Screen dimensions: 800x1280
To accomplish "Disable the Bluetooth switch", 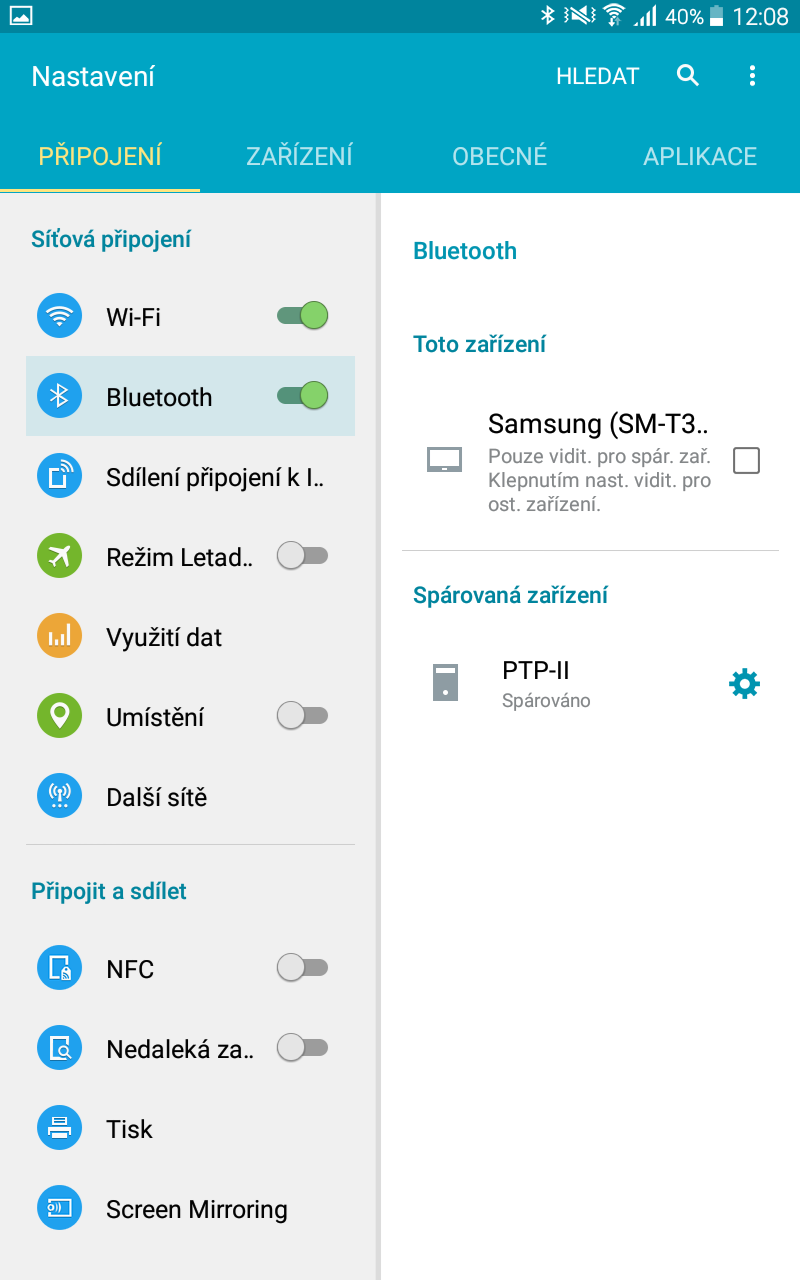I will pyautogui.click(x=302, y=396).
